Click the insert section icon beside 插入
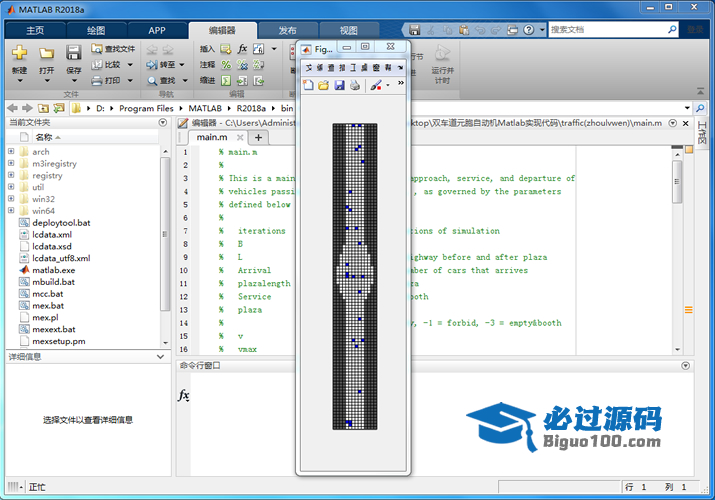Viewport: 715px width, 500px height. (226, 49)
